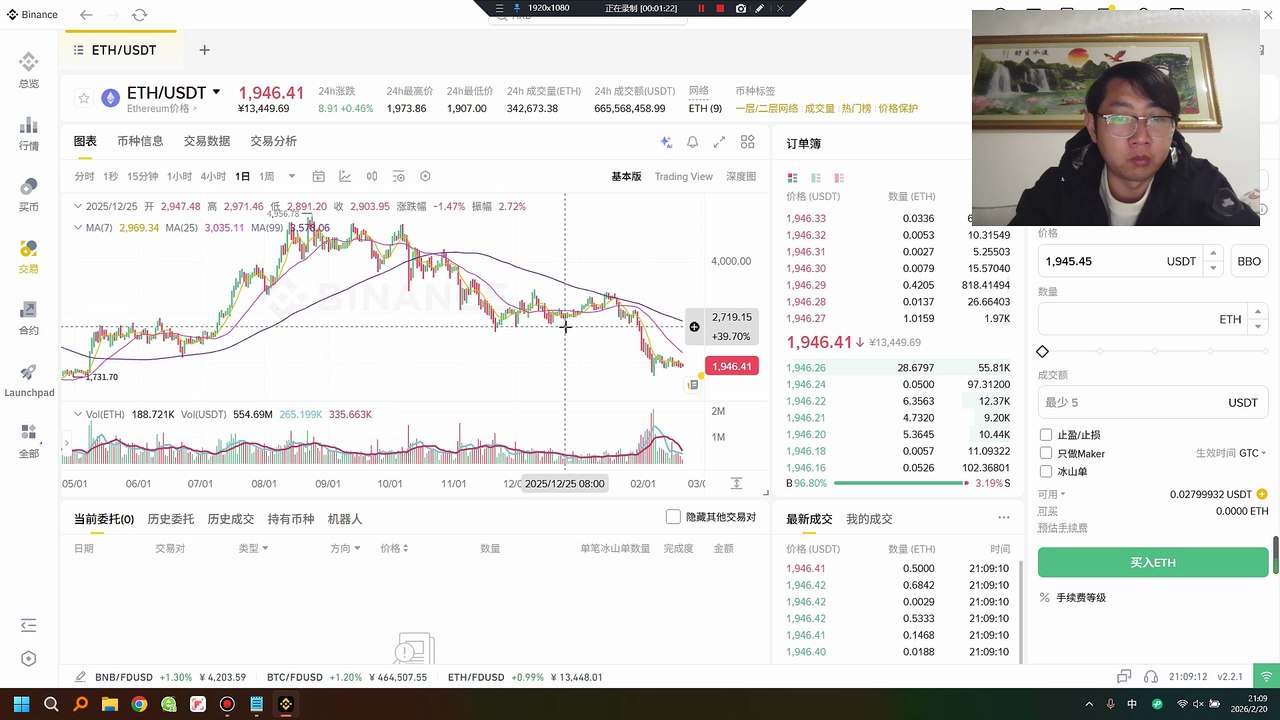Select the 4小时 chart interval
This screenshot has width=1280, height=720.
213,176
